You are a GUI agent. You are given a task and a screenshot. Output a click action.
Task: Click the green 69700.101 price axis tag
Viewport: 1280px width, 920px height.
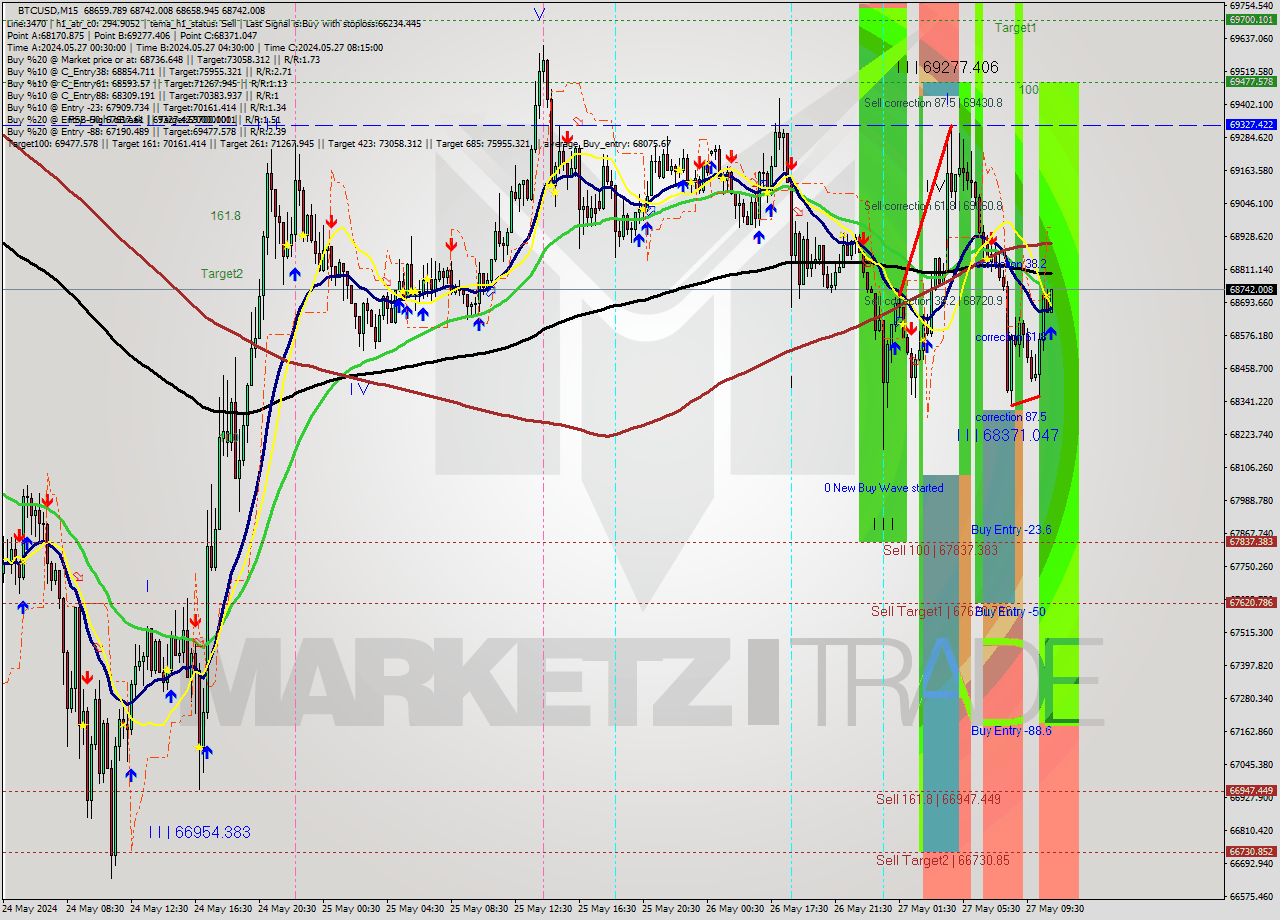click(x=1251, y=19)
